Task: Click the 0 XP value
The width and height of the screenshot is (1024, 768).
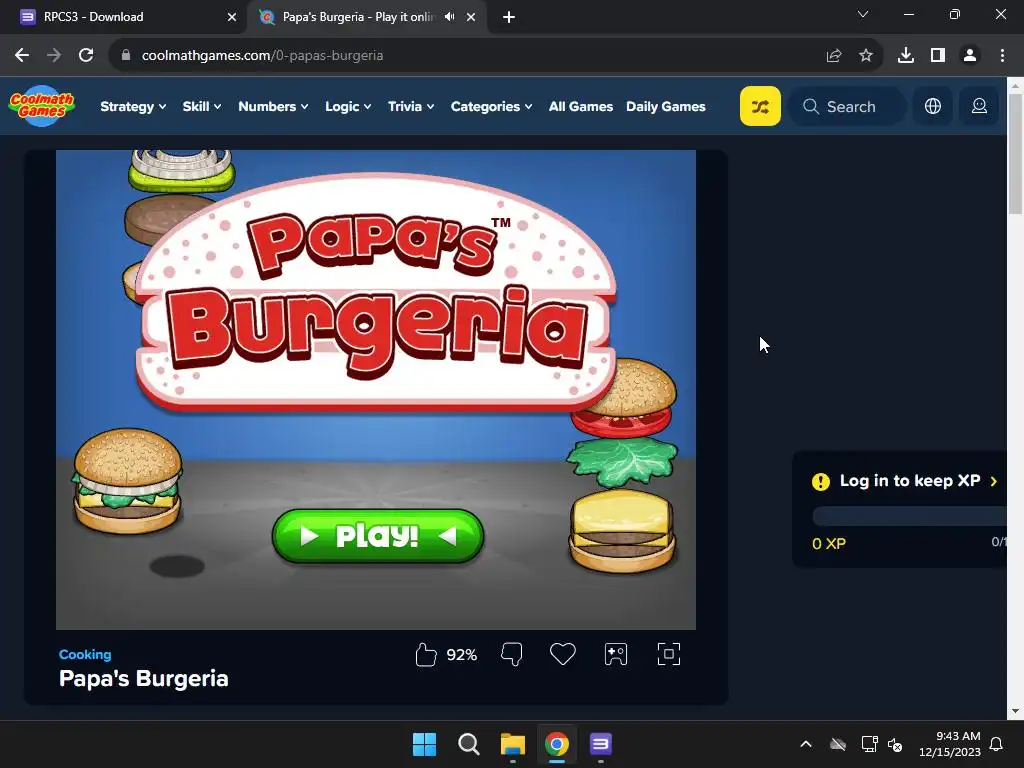Action: (829, 543)
